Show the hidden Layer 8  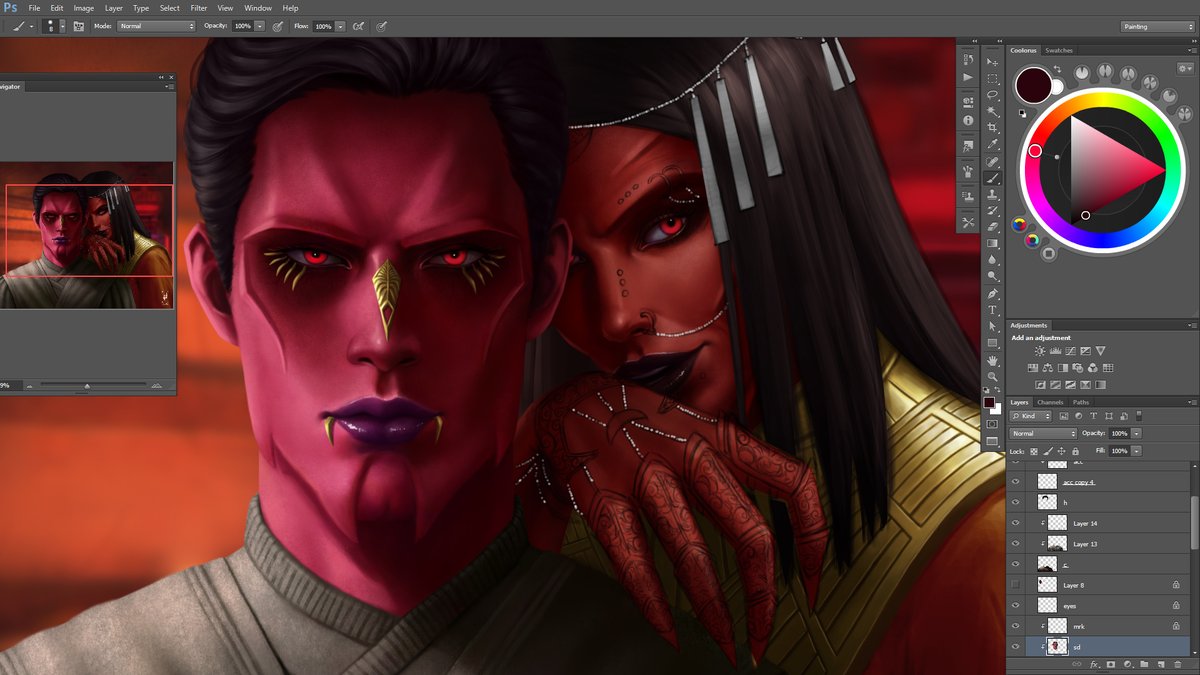(x=1015, y=585)
